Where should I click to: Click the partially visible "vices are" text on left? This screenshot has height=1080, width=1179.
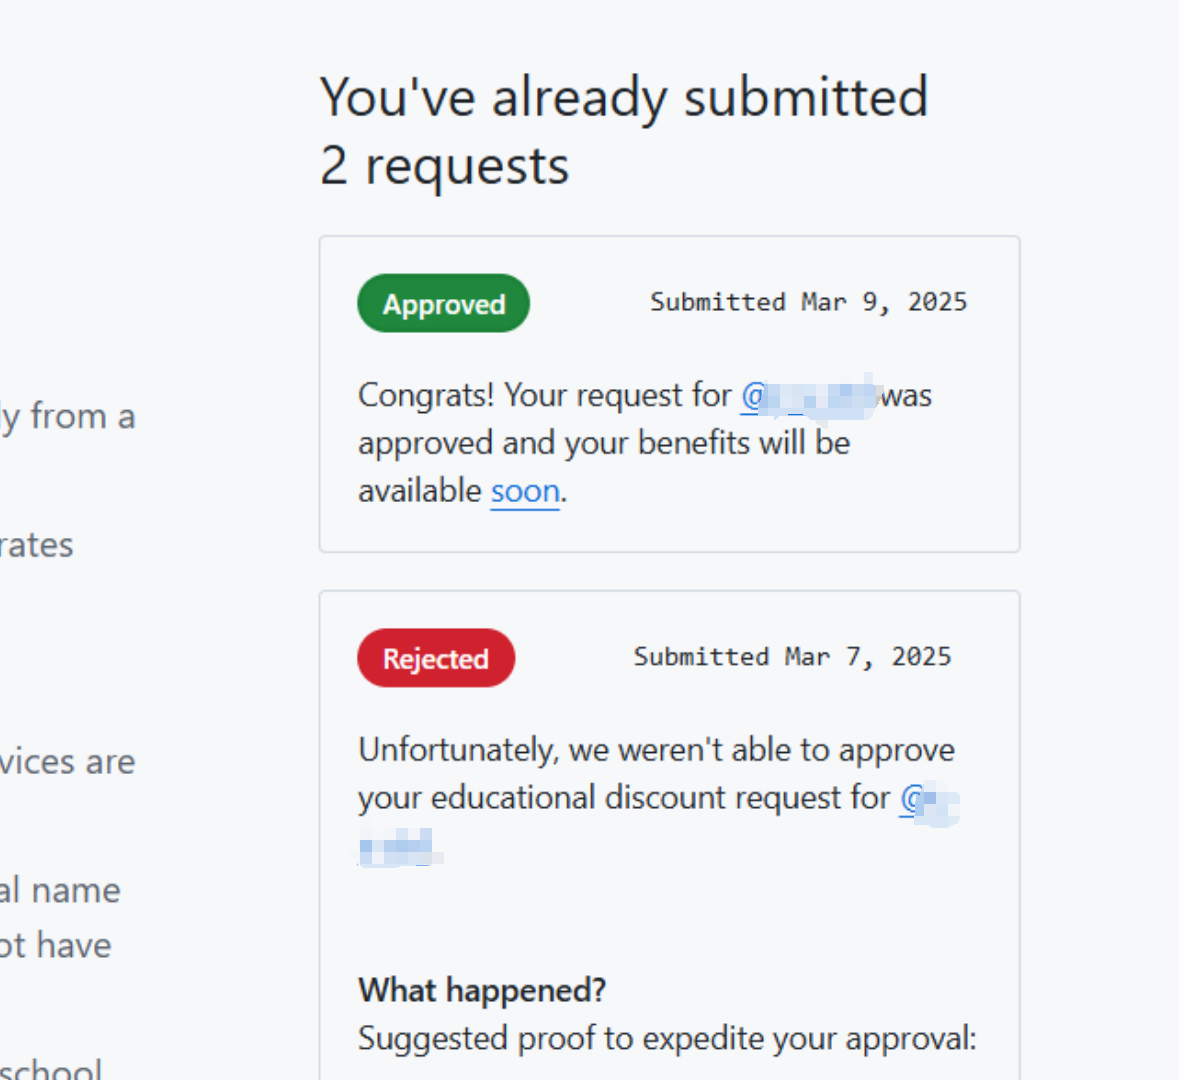(x=68, y=762)
